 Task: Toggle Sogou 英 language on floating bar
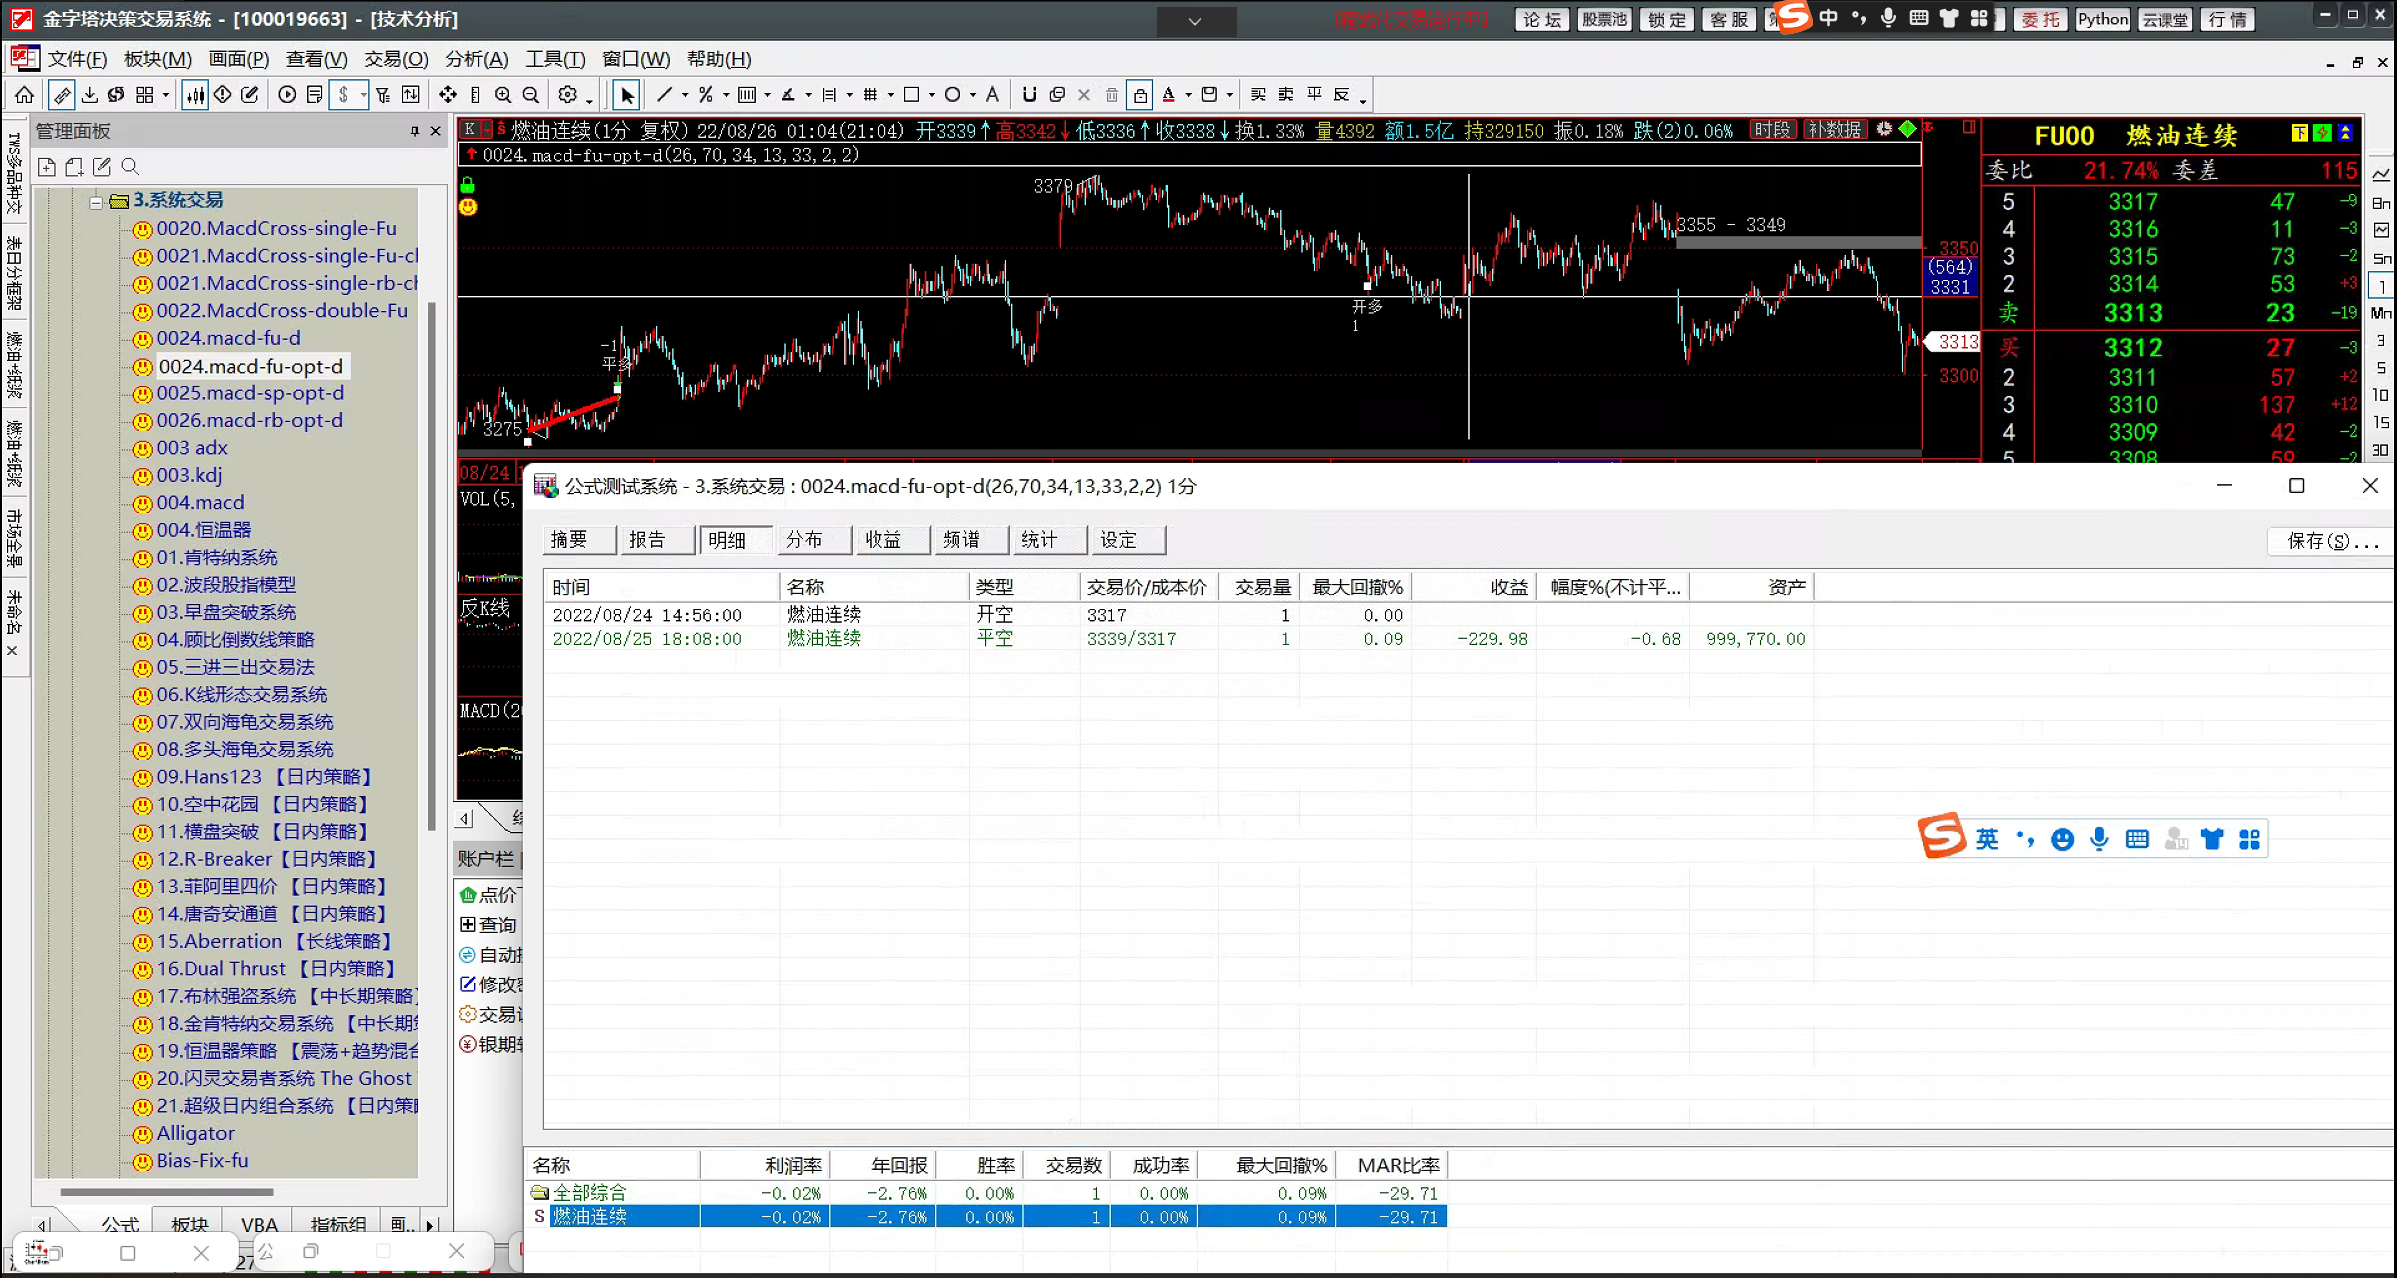[1986, 838]
